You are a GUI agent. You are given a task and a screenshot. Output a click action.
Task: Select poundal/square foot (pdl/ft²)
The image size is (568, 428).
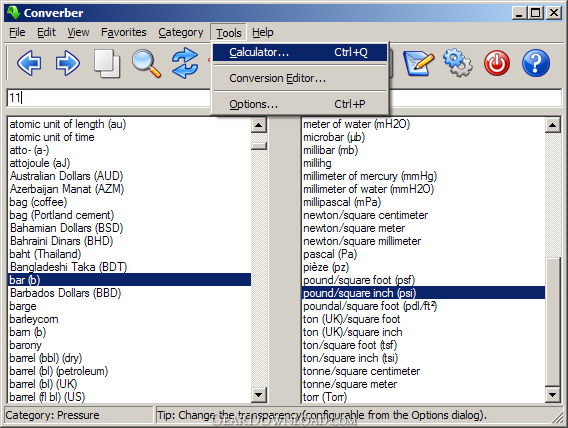pyautogui.click(x=370, y=307)
